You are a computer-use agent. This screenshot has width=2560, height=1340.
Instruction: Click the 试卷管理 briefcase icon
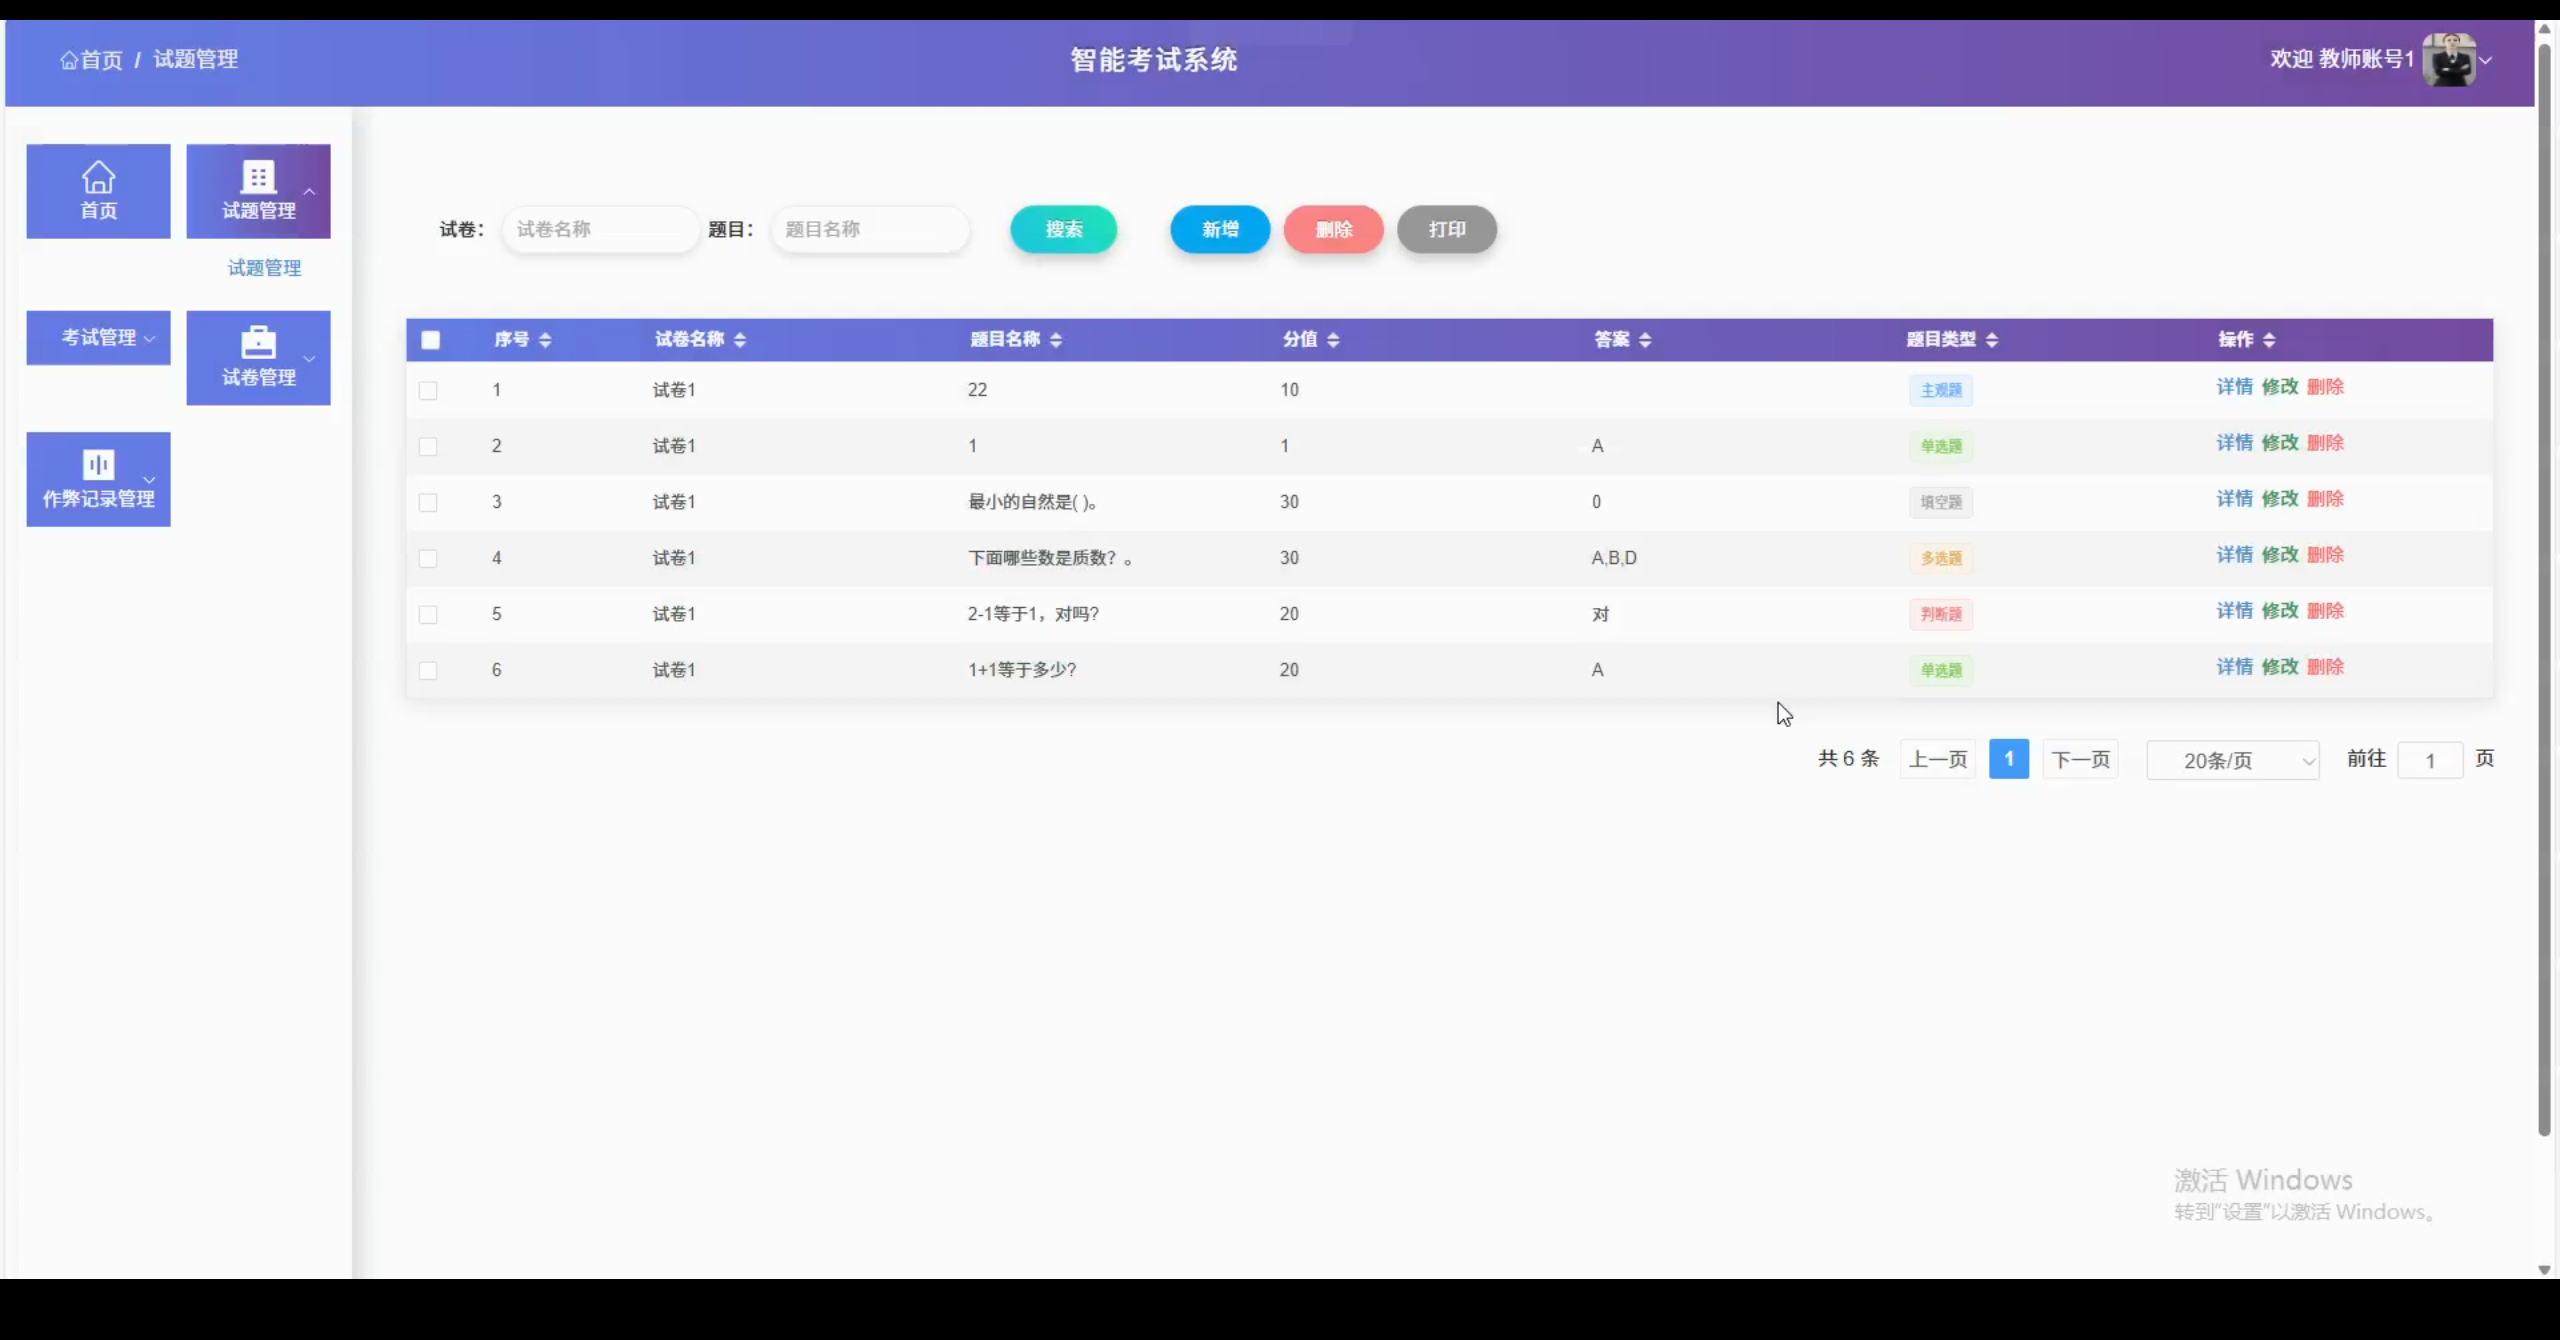258,343
